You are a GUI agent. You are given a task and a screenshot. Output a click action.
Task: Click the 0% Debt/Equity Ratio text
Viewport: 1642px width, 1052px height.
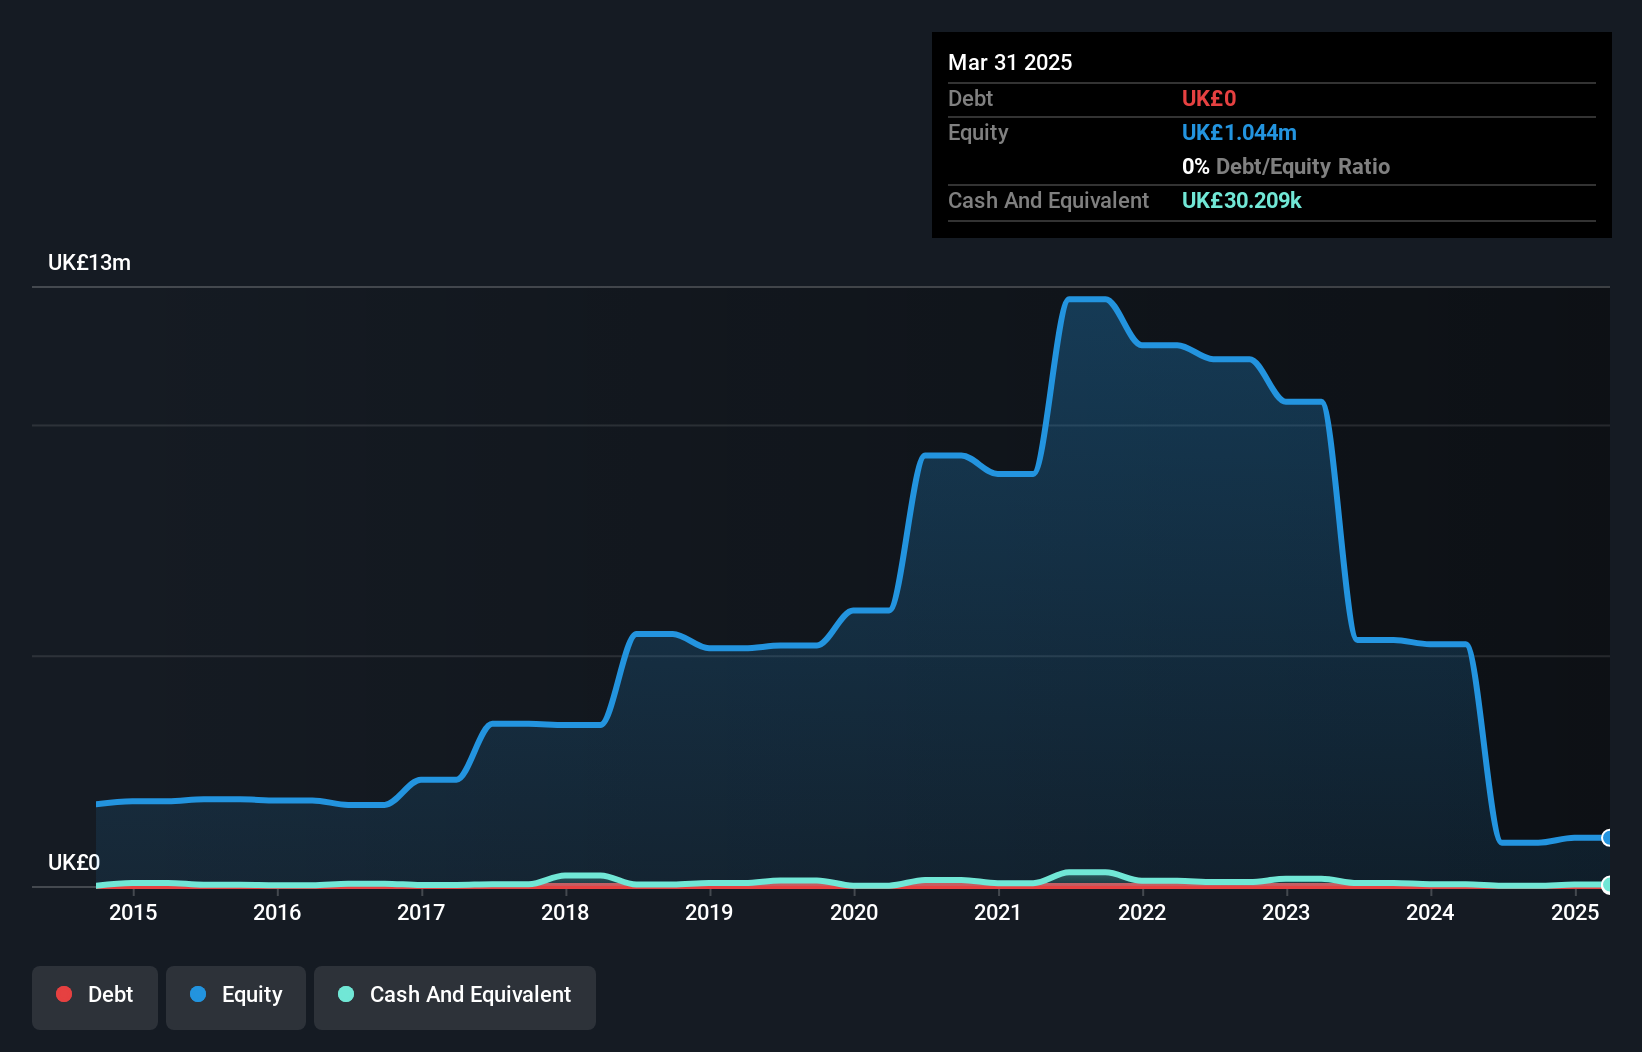1286,166
